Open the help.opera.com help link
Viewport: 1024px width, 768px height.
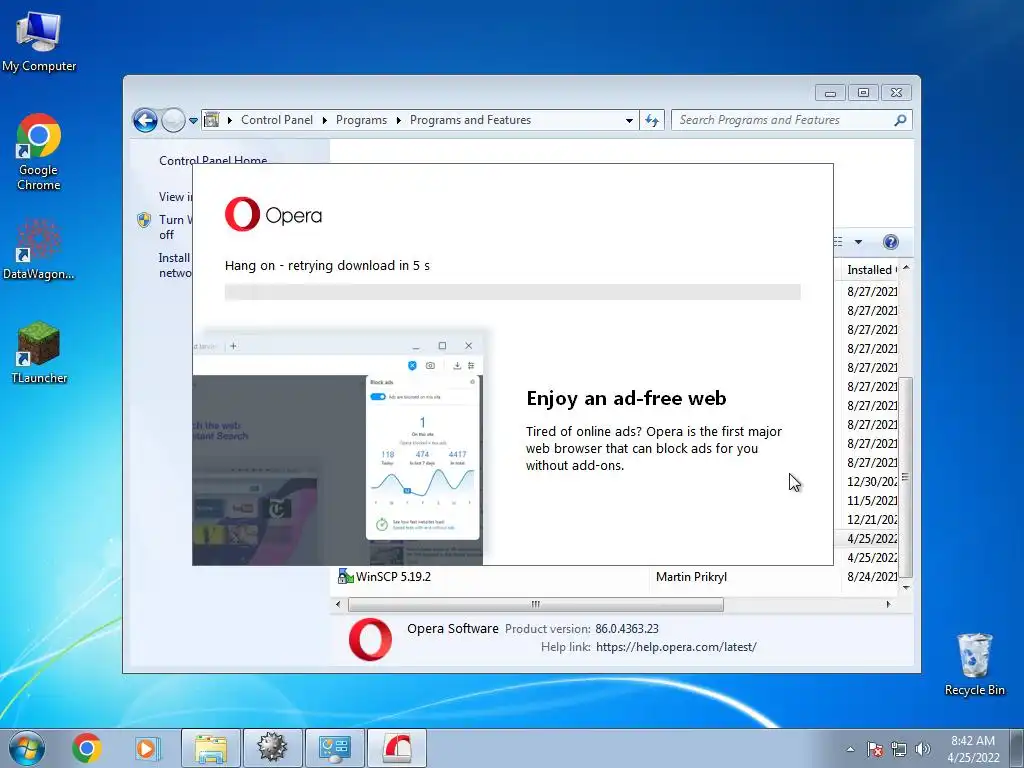pyautogui.click(x=676, y=647)
